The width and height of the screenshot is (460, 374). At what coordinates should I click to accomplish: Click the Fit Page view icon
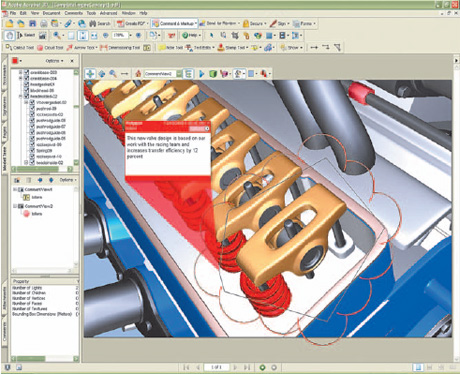[83, 35]
